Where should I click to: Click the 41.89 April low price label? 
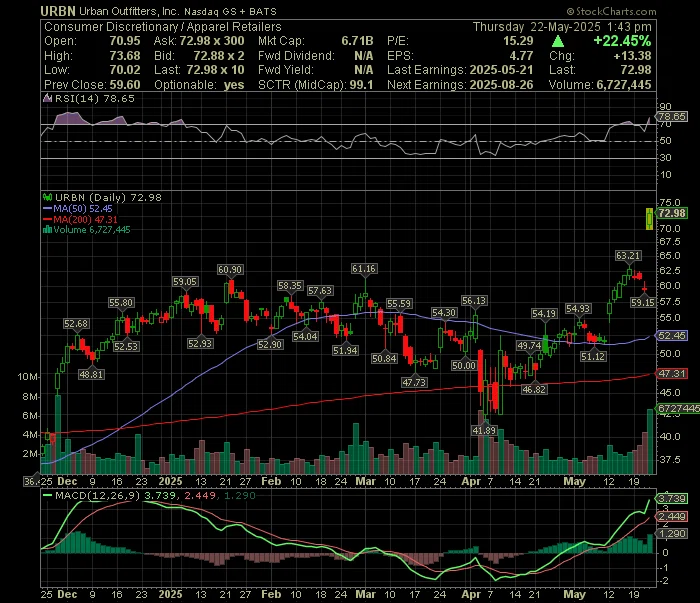point(484,430)
